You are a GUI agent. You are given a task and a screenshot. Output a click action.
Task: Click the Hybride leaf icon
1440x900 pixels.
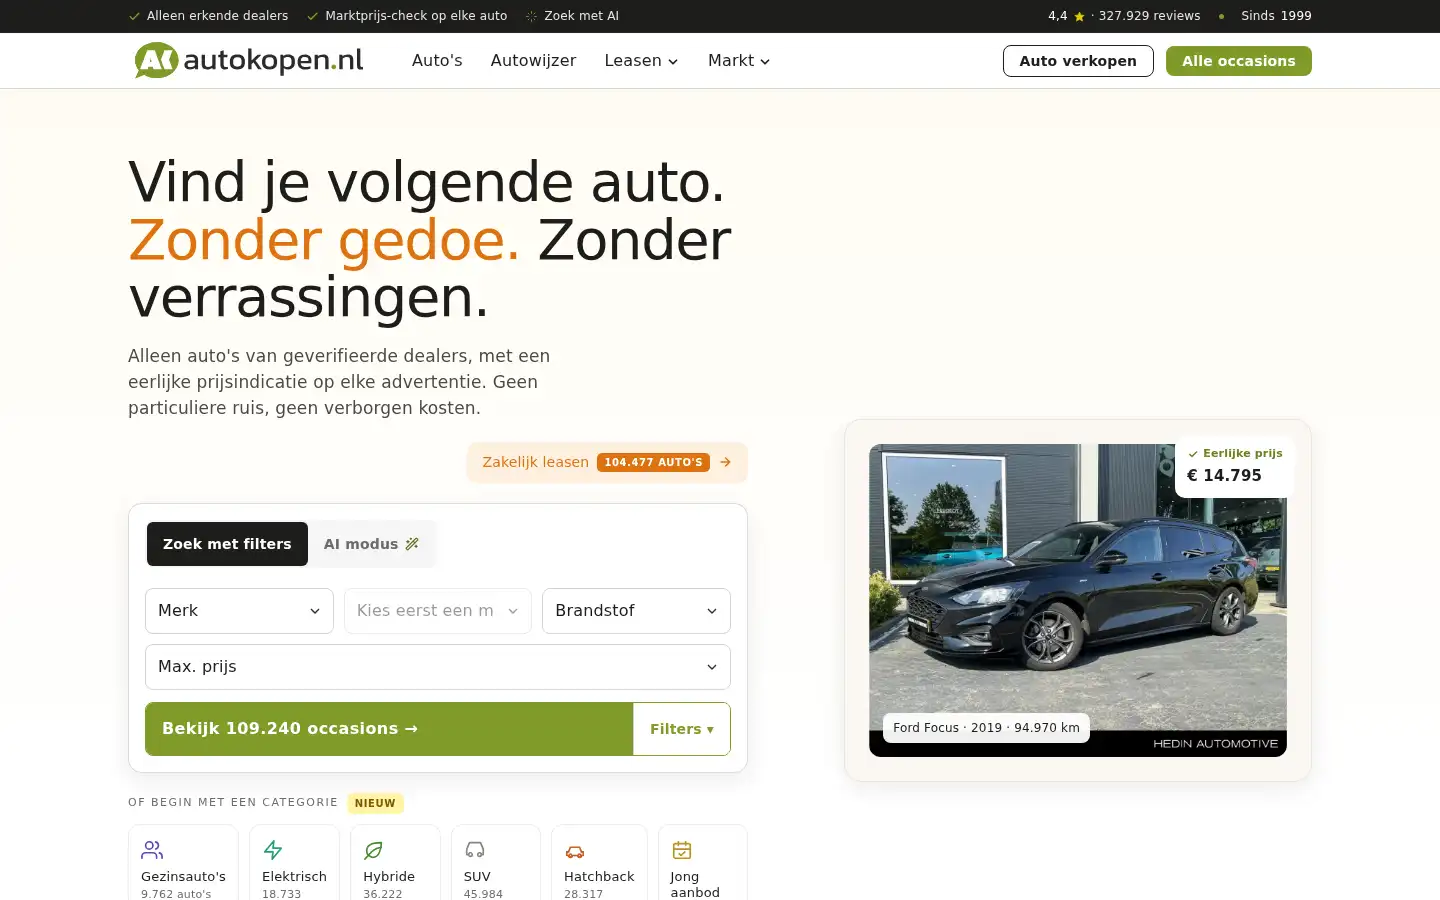point(374,850)
